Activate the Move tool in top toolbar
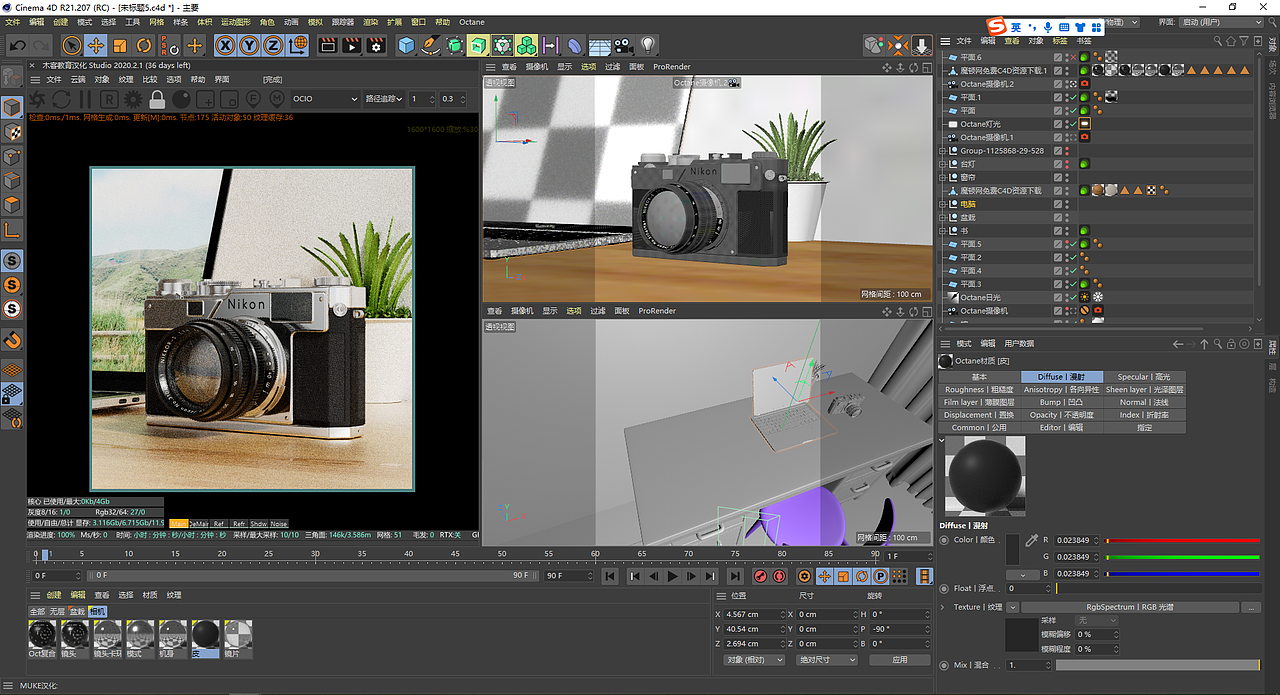 coord(96,45)
